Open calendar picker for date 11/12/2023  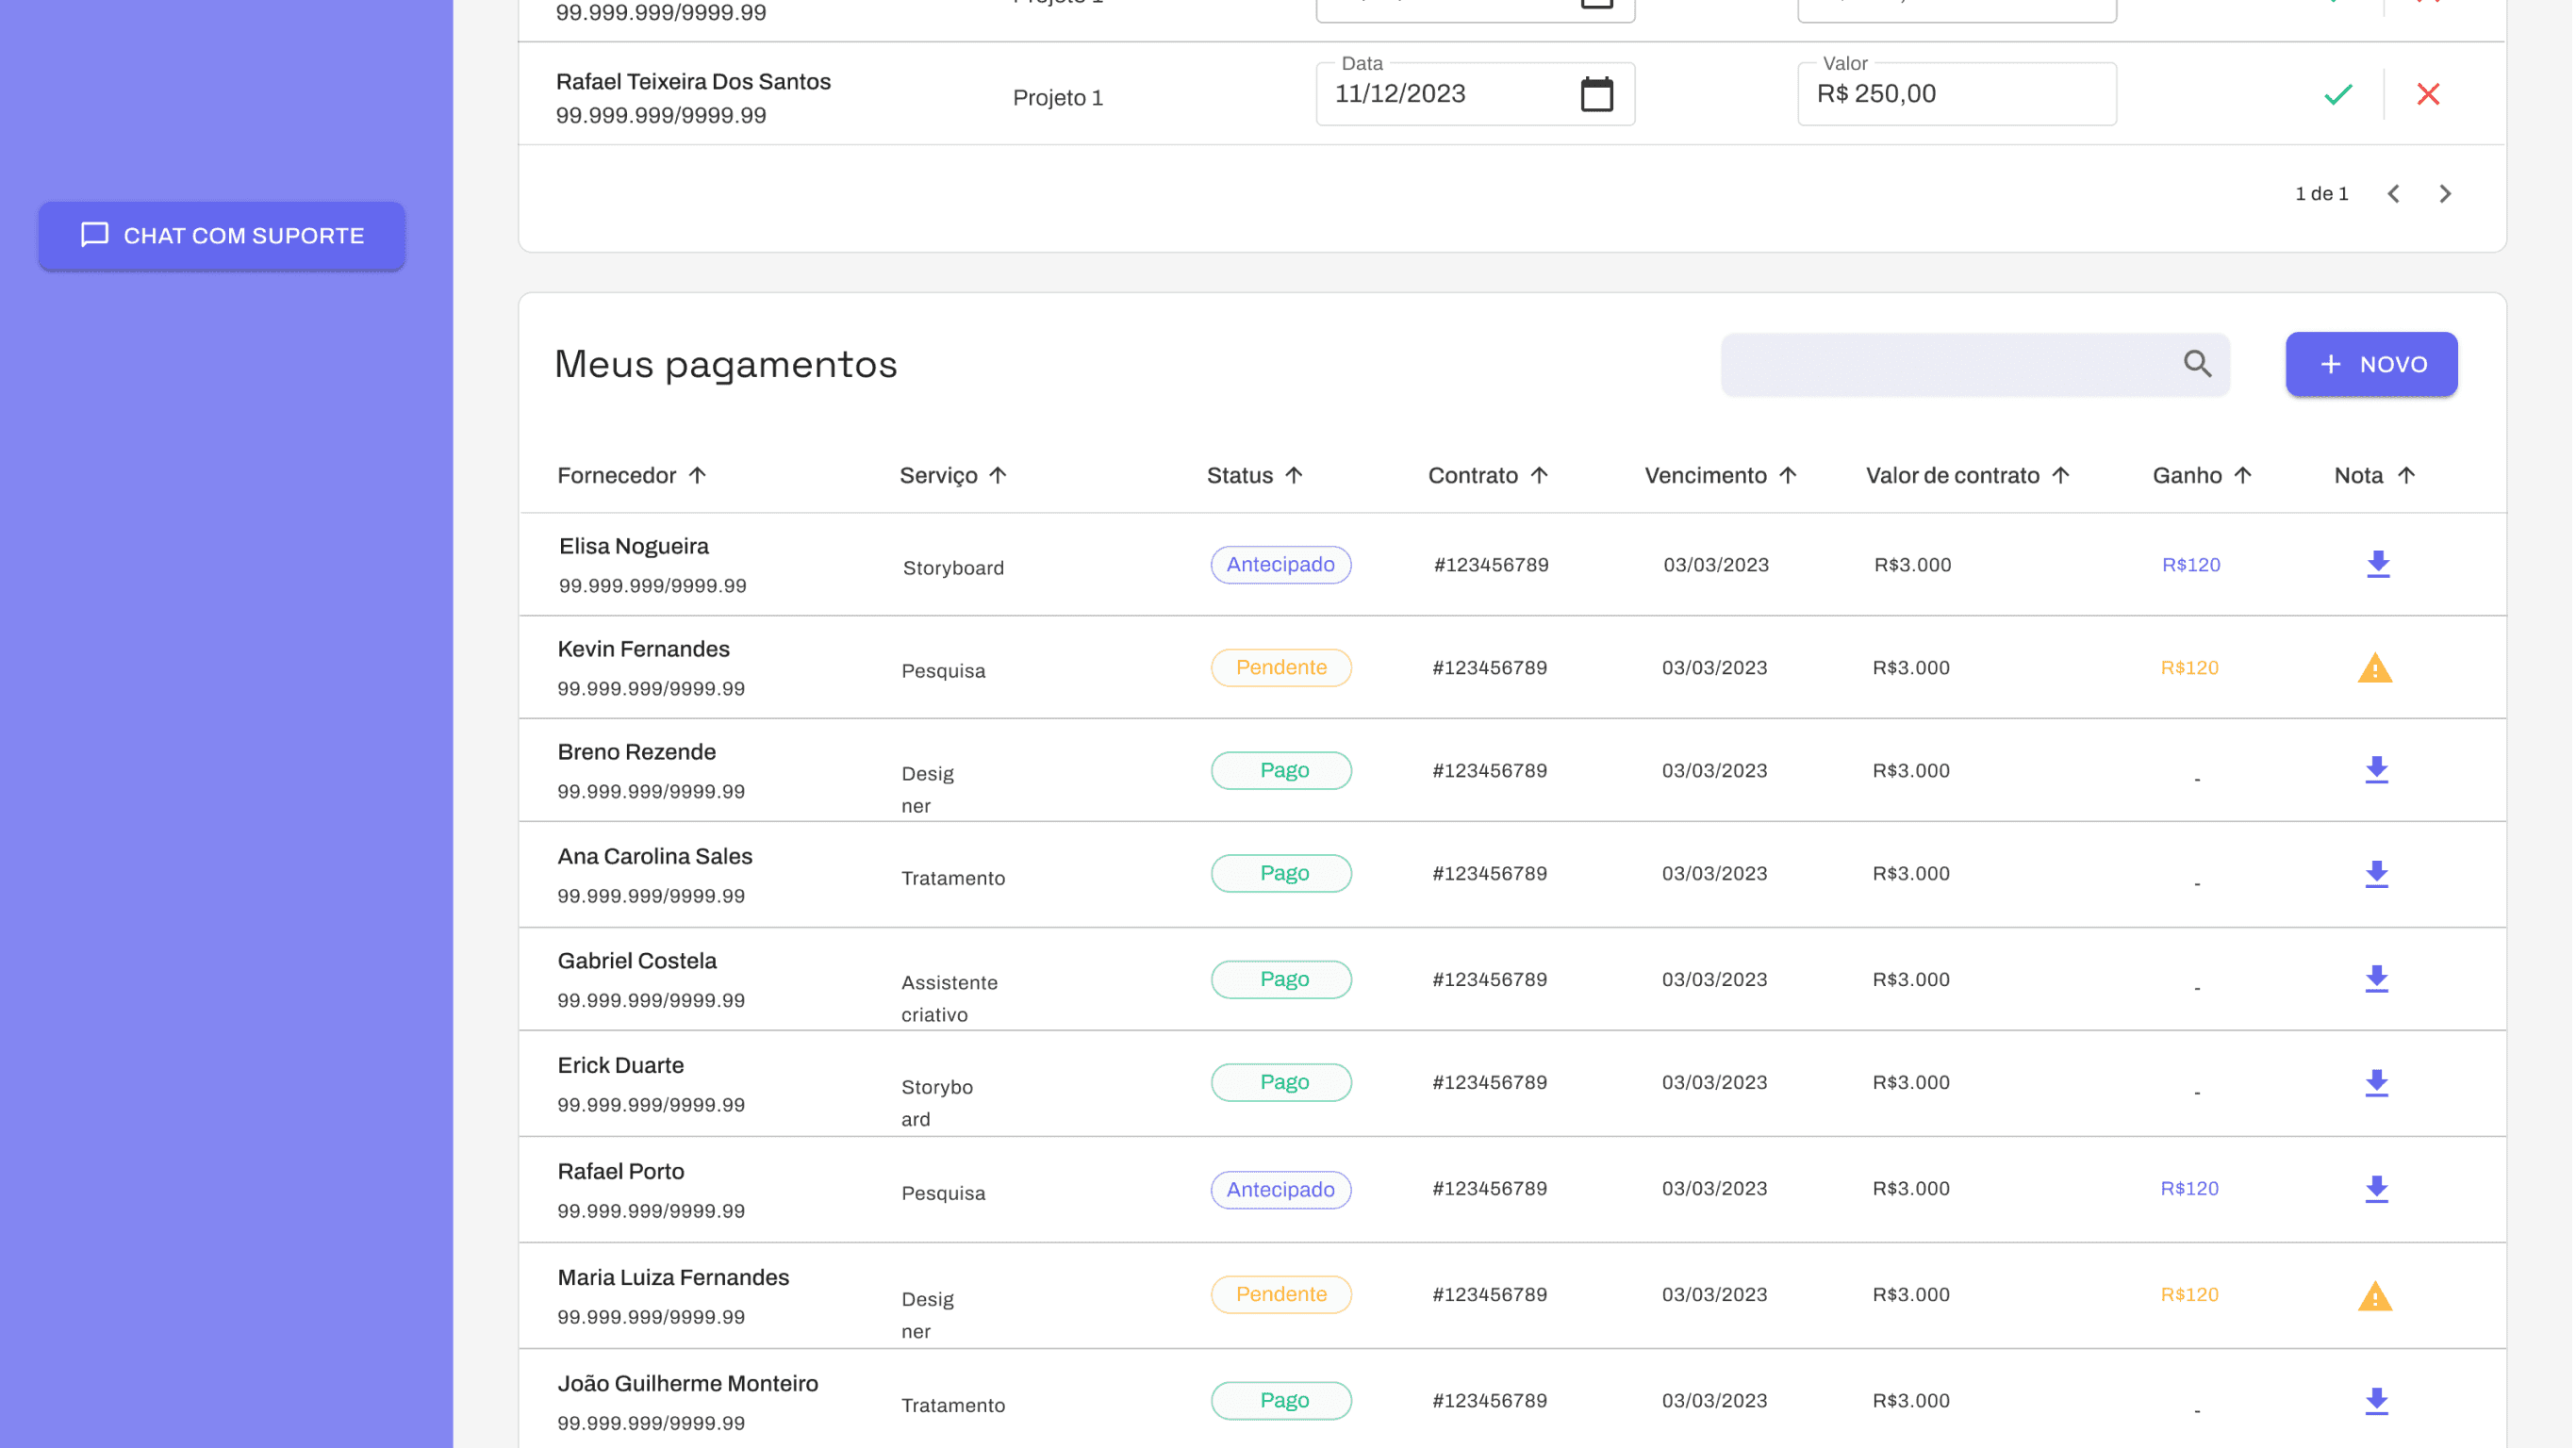1596,94
